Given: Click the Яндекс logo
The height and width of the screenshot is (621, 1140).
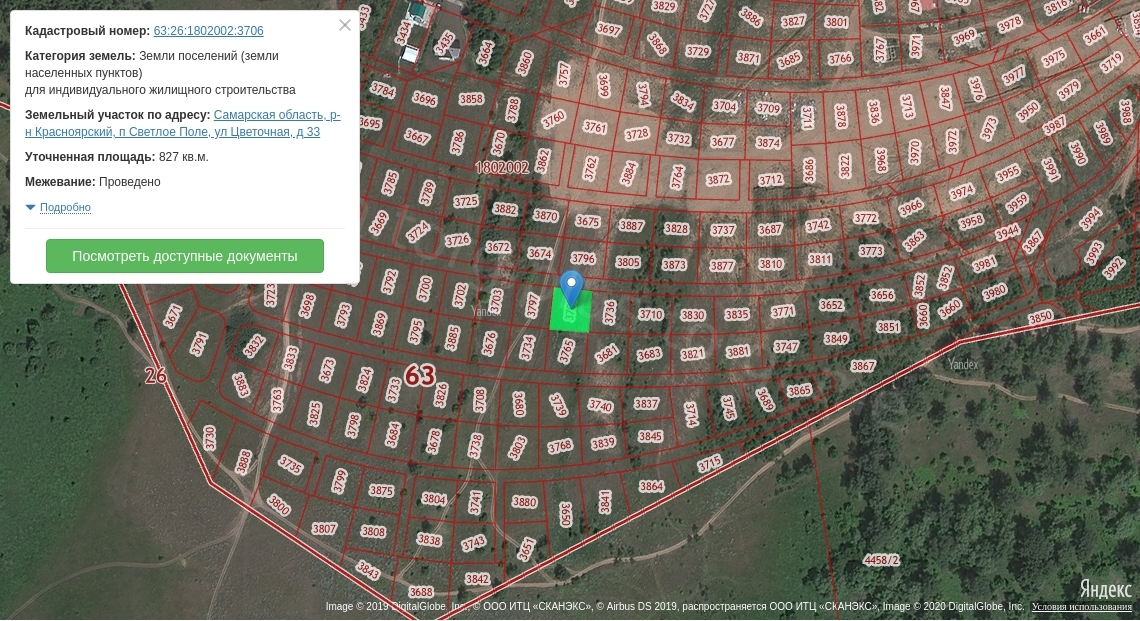Looking at the screenshot, I should [1105, 589].
